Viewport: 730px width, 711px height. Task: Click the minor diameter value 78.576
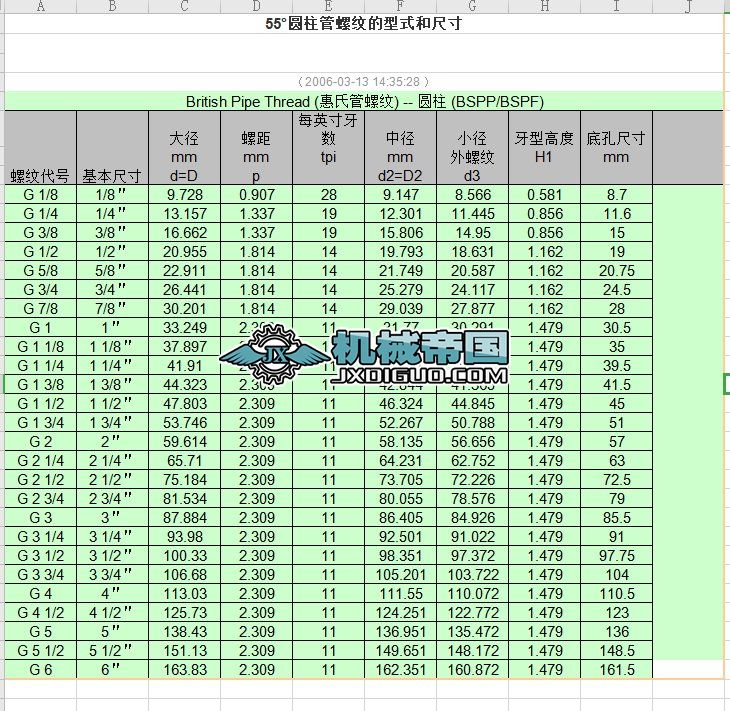(x=473, y=499)
